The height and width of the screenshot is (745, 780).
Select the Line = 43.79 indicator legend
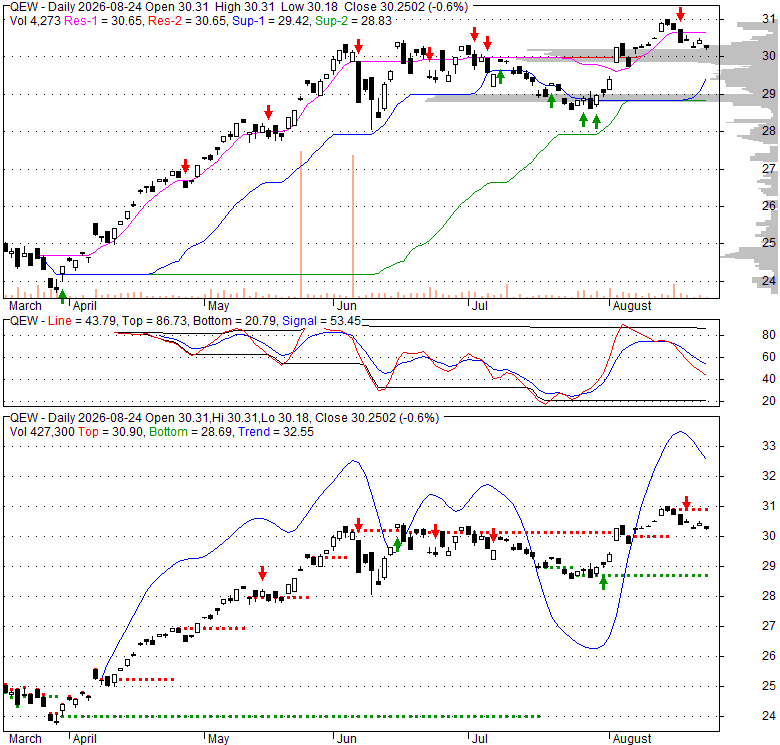82,321
